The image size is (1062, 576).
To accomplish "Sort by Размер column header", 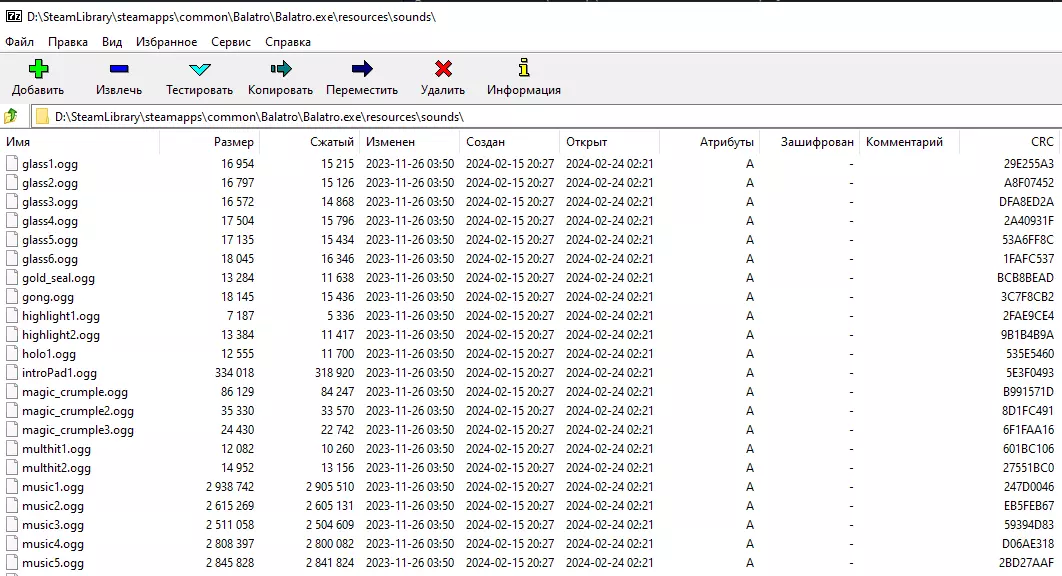I will point(210,142).
